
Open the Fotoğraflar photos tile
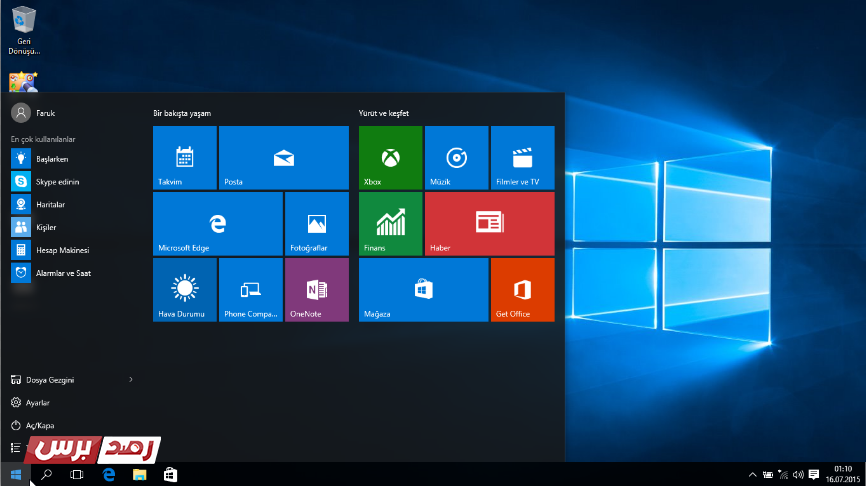tap(317, 224)
